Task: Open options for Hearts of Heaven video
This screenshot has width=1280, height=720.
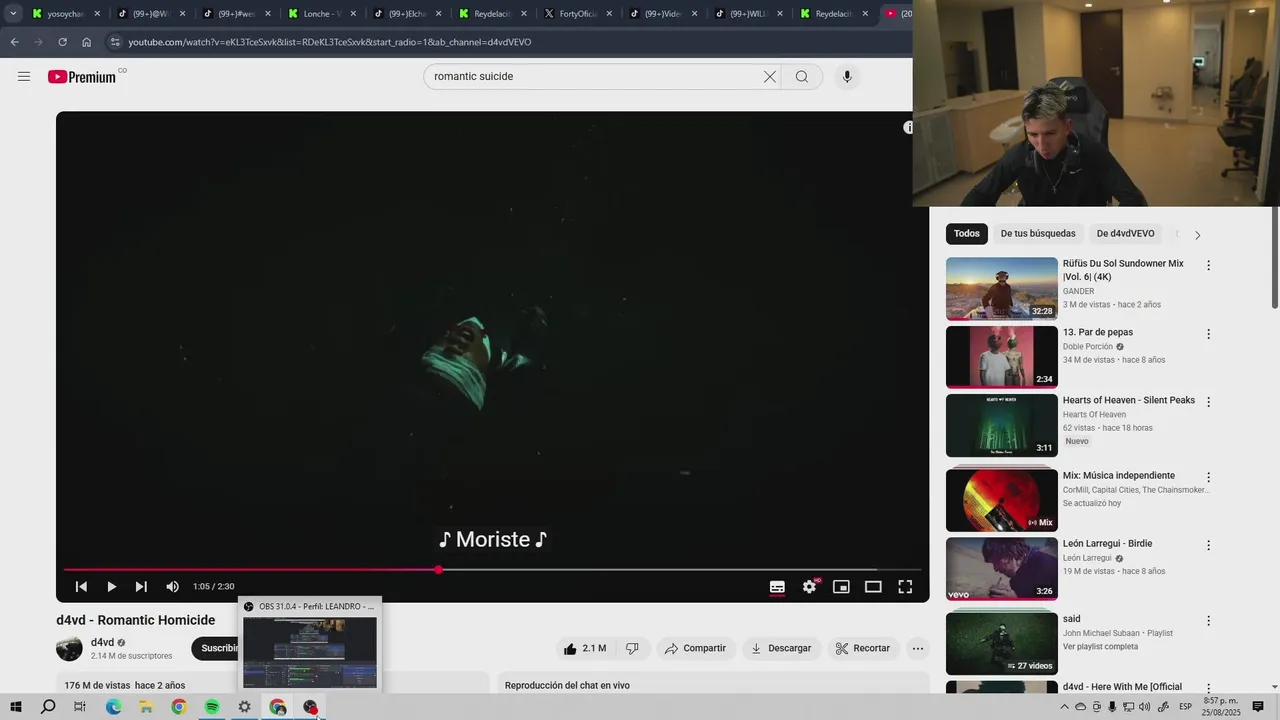Action: pyautogui.click(x=1208, y=402)
